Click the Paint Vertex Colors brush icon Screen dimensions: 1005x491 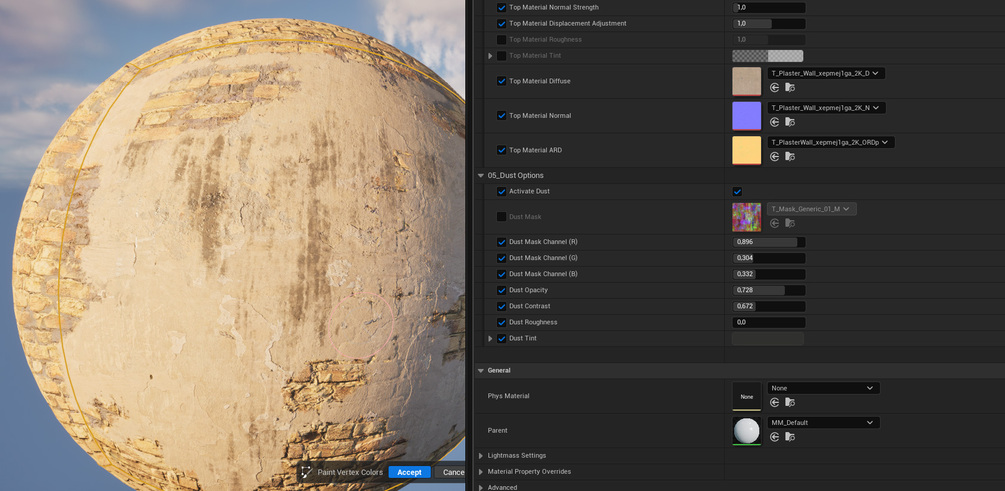pos(306,472)
